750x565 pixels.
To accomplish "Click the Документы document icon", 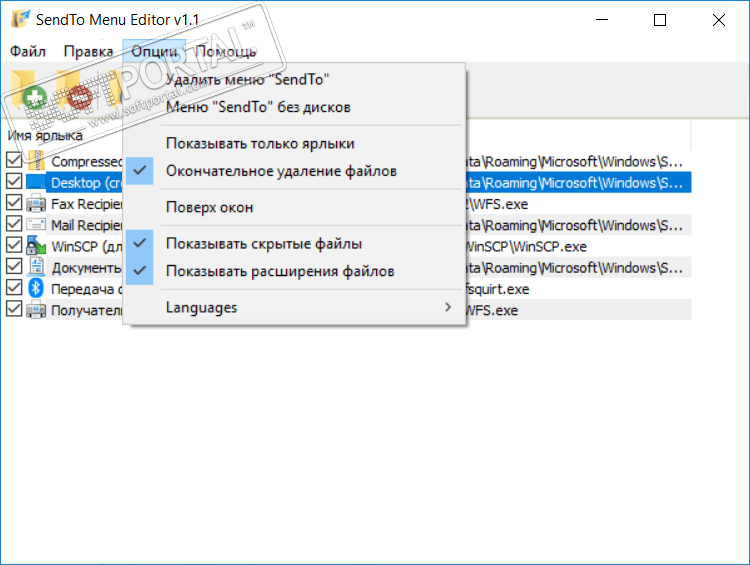I will click(36, 266).
